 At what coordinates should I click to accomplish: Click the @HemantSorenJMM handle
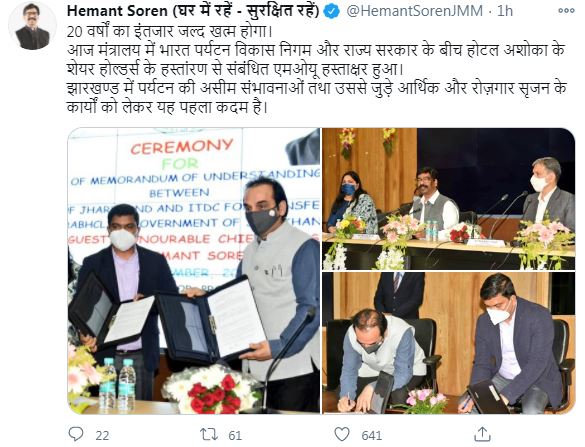pos(414,11)
